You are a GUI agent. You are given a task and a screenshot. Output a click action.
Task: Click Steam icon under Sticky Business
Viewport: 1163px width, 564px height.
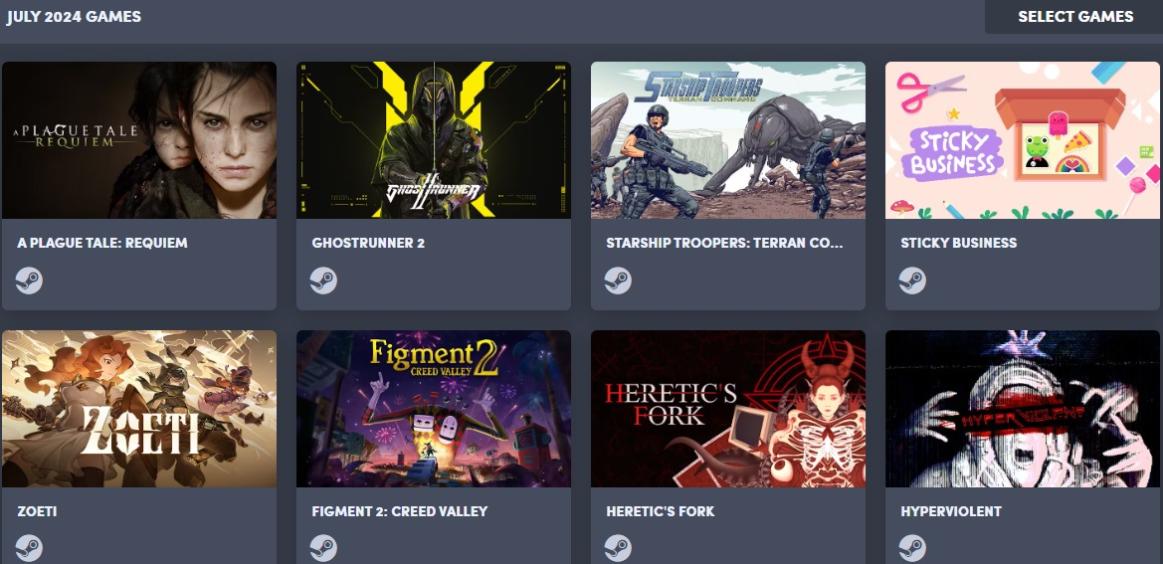tap(912, 281)
